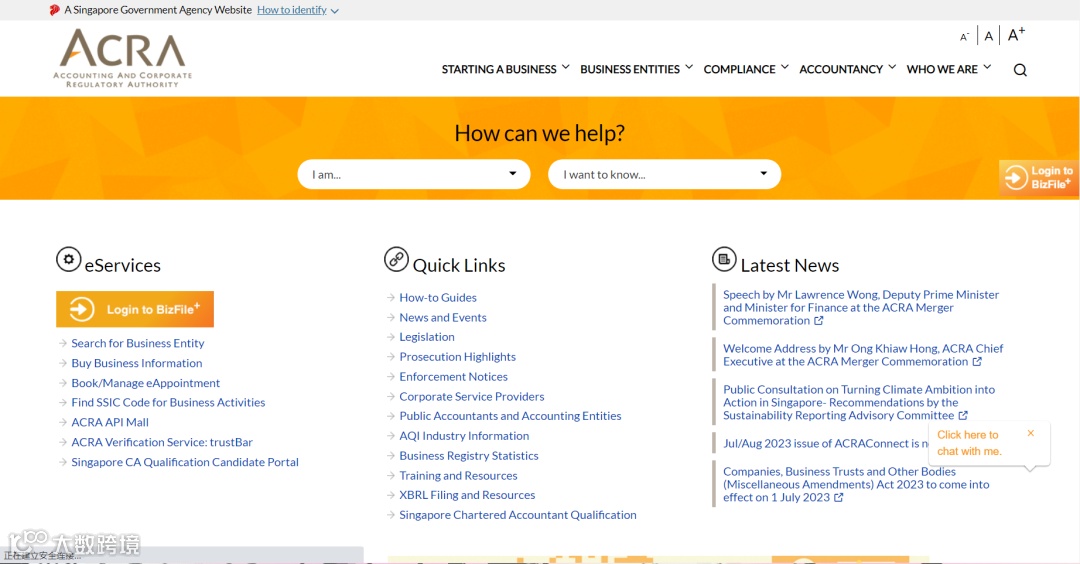This screenshot has width=1080, height=564.
Task: Click chevron next to Starting a Business
Action: (x=565, y=67)
